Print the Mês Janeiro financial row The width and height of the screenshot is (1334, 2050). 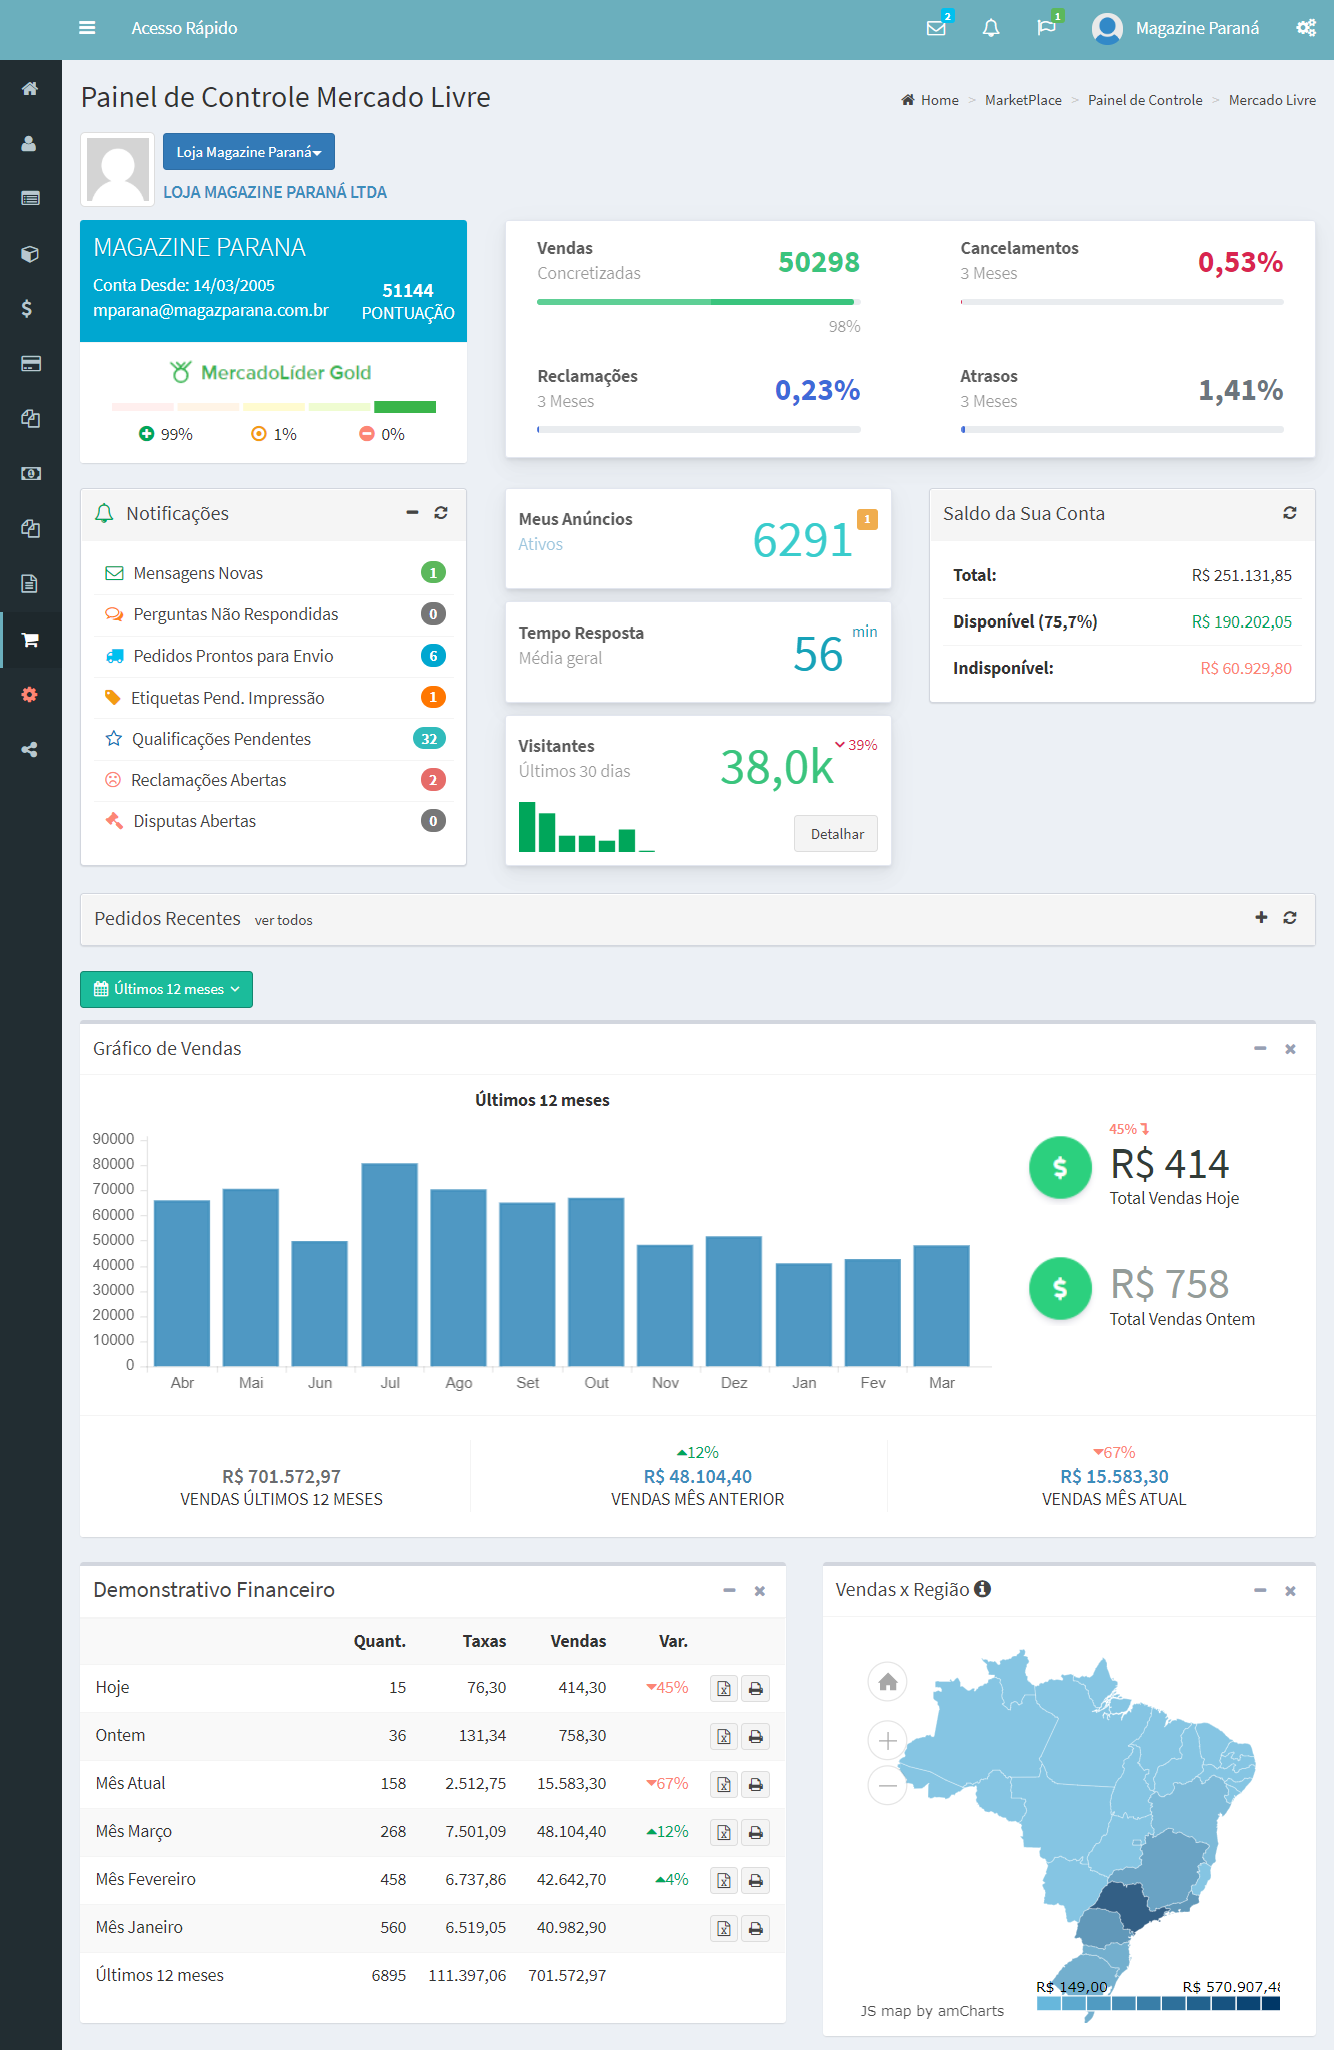756,1929
